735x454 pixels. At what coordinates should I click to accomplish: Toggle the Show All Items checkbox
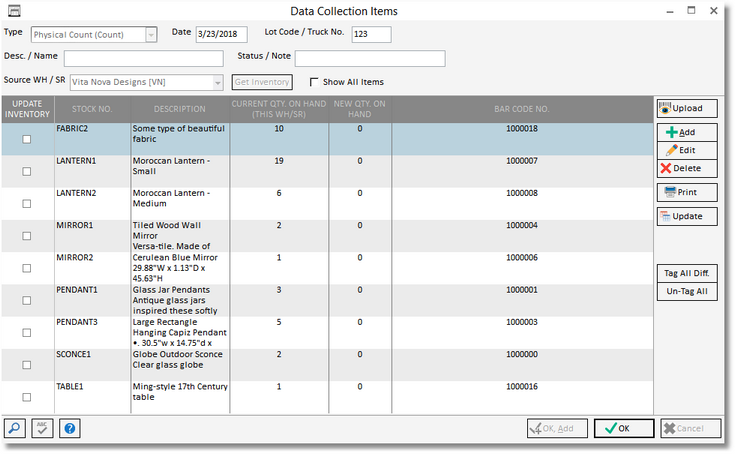314,82
